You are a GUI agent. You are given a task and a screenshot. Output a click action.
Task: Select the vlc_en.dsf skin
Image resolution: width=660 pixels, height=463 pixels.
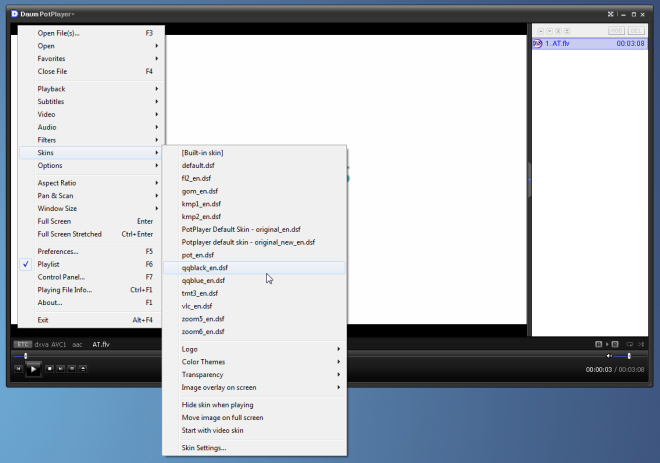coord(254,306)
